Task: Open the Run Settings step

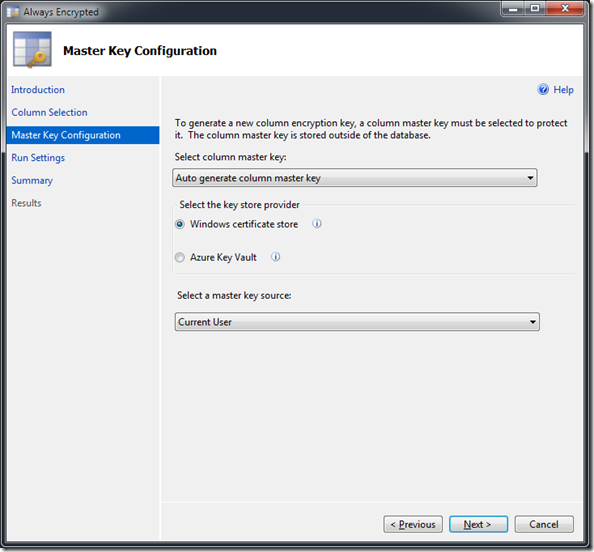Action: pos(38,158)
